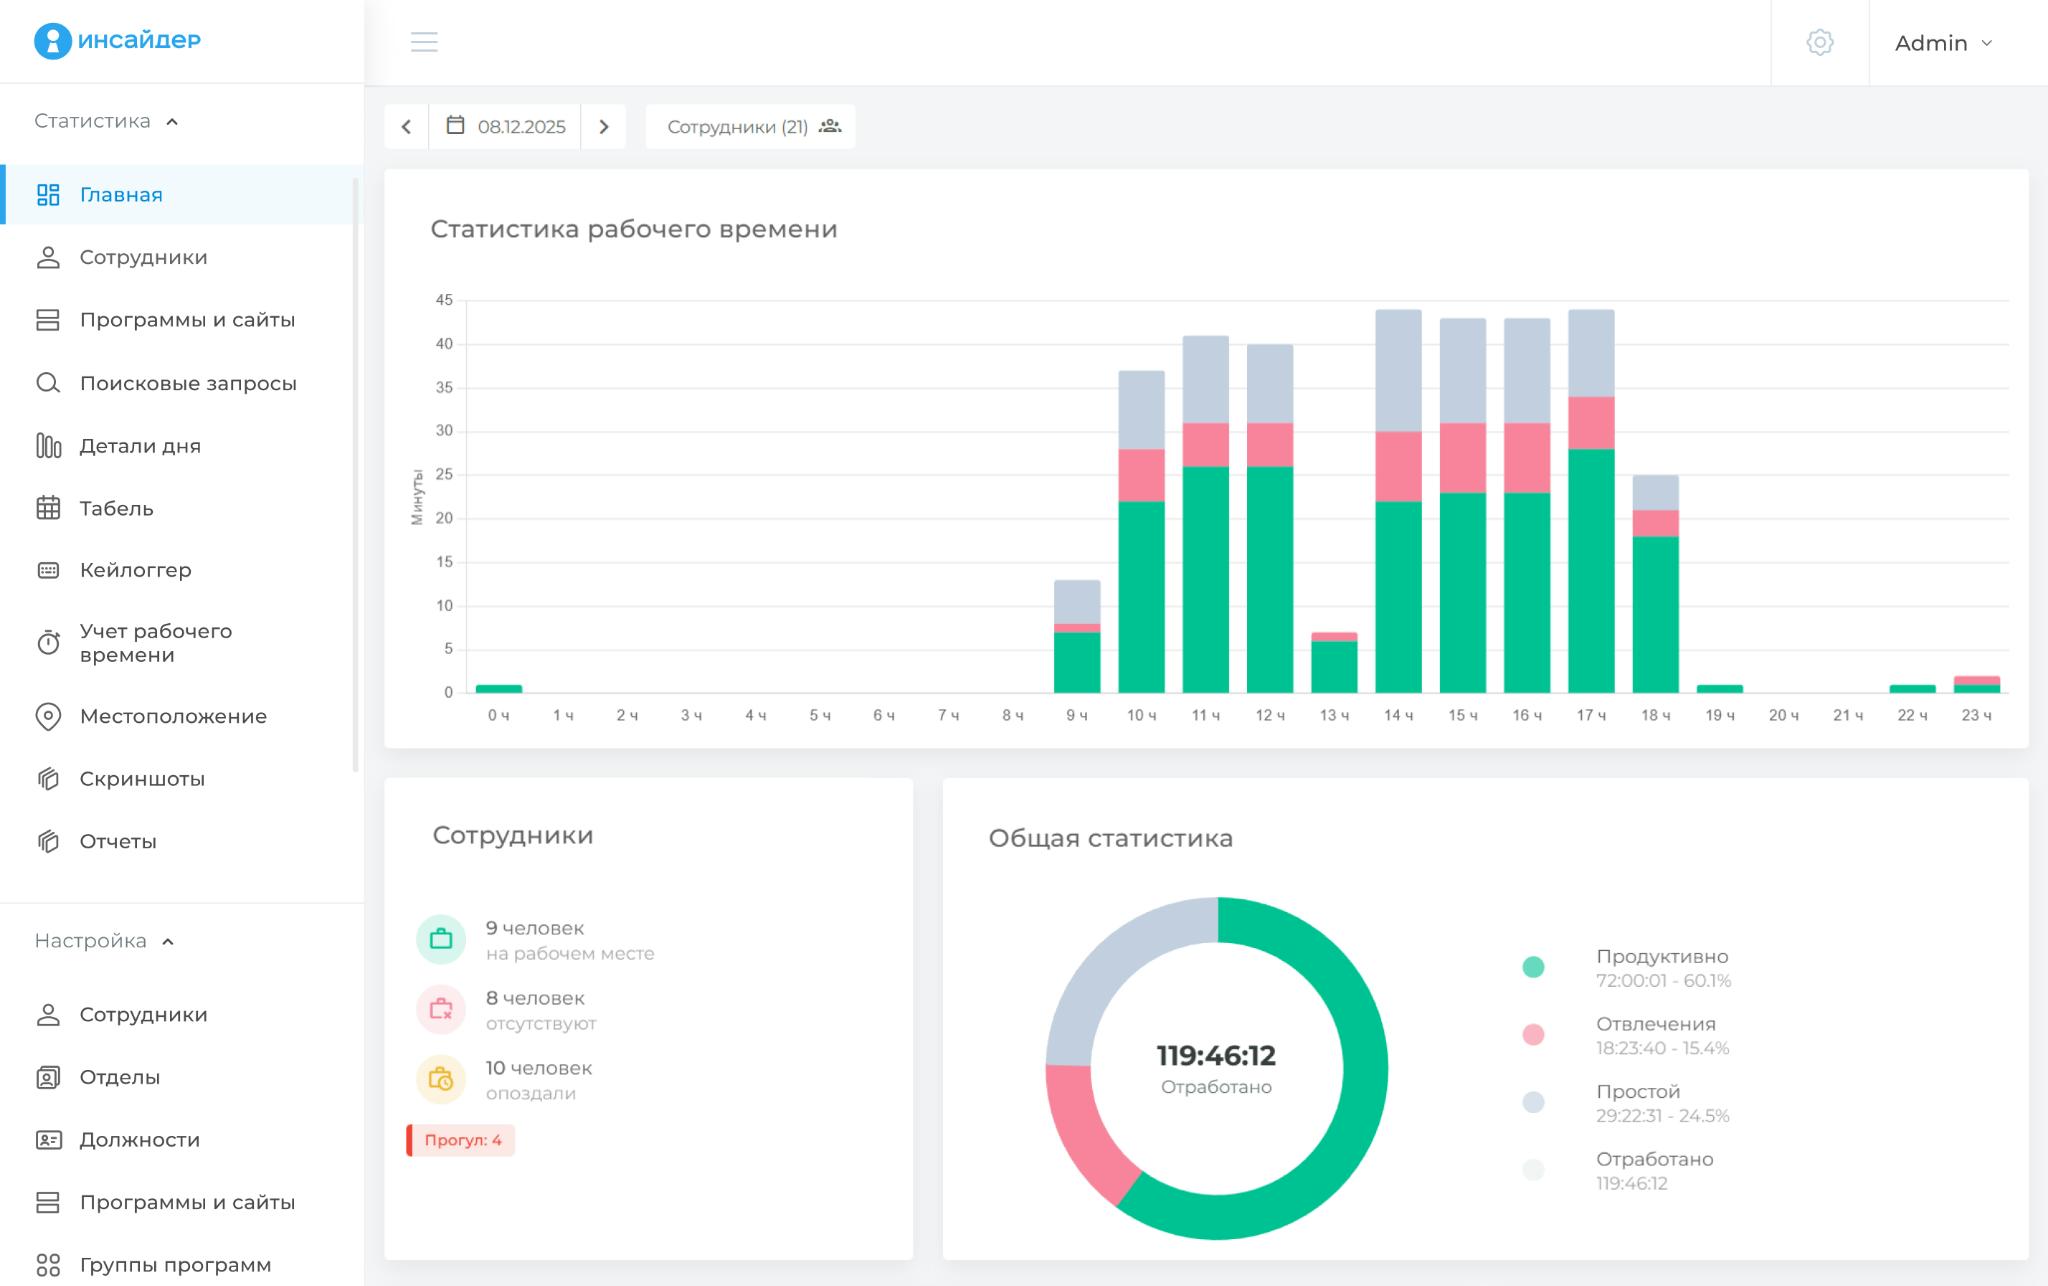Go to next day arrow

tap(604, 127)
